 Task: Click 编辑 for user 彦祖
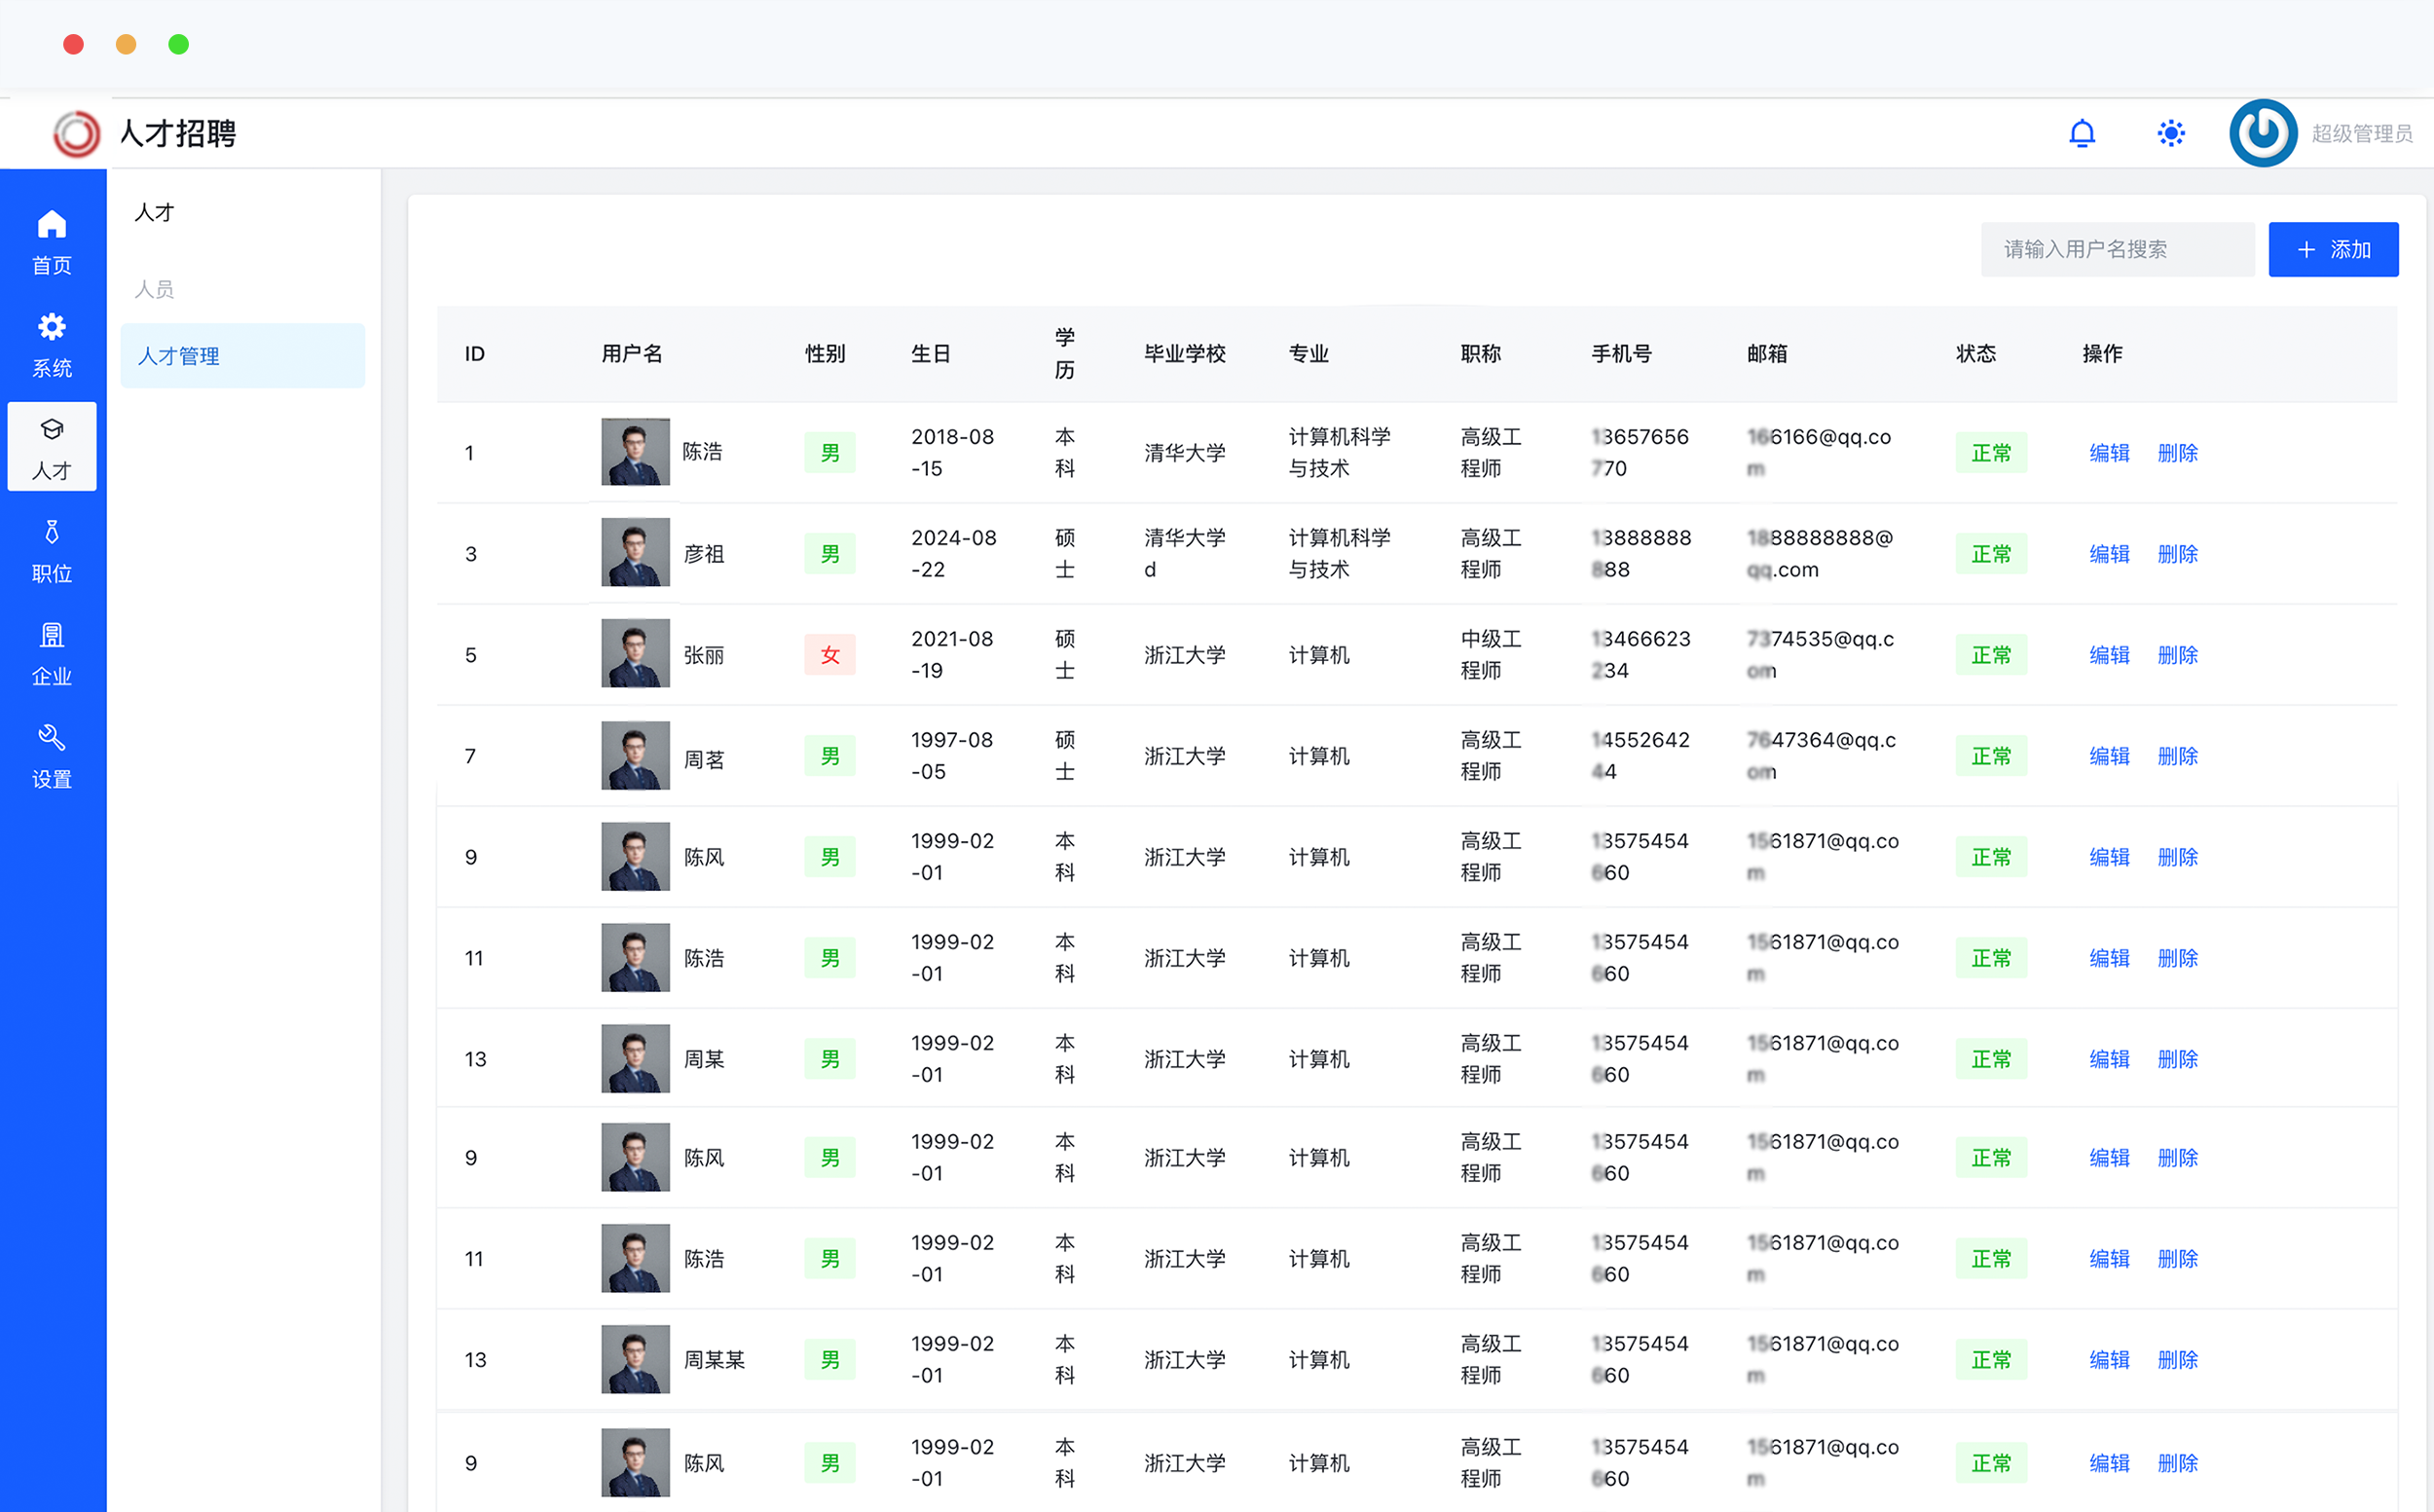point(2108,554)
